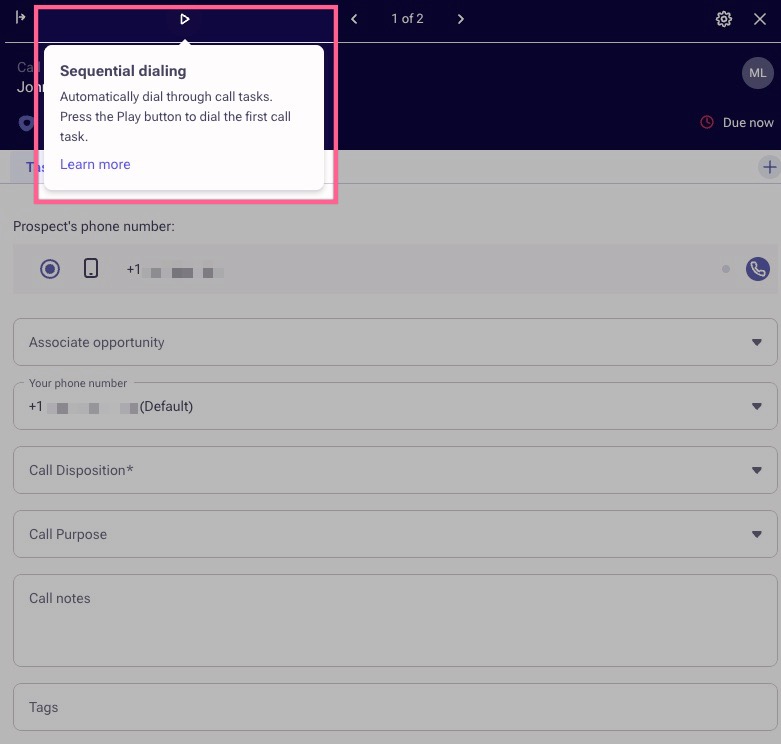Click the Due now clock icon

tap(706, 122)
